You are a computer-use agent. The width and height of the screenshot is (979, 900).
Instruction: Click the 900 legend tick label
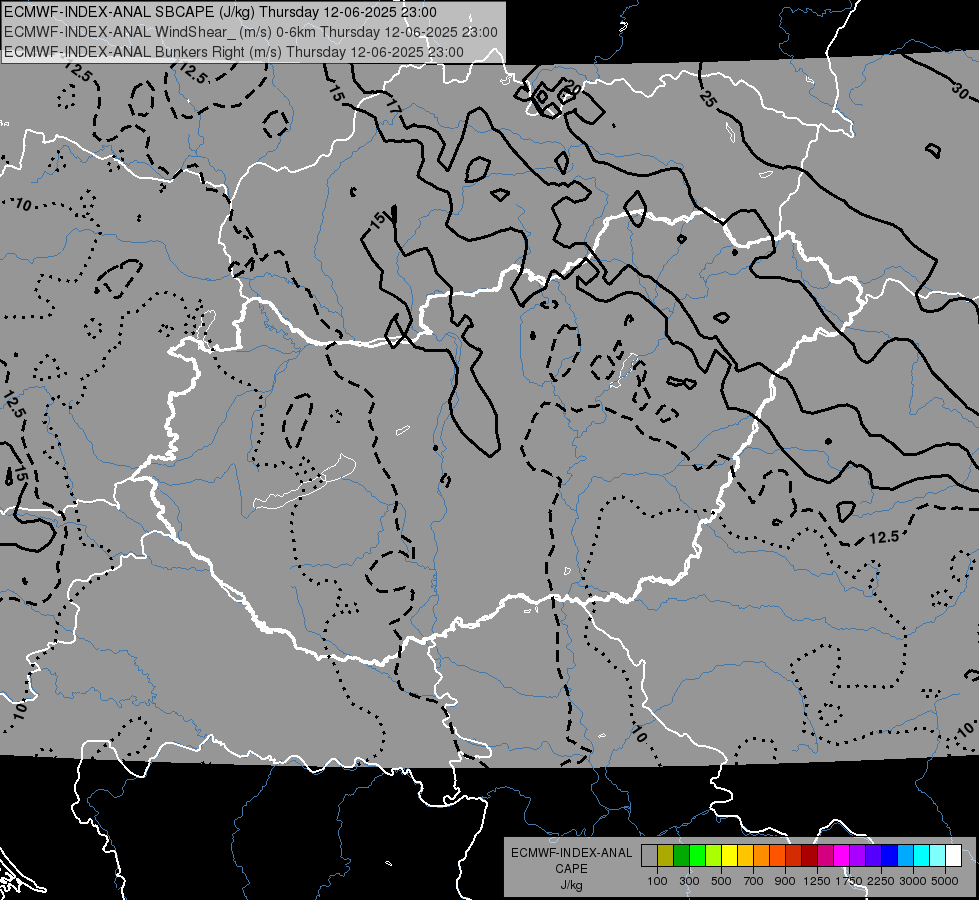point(785,881)
